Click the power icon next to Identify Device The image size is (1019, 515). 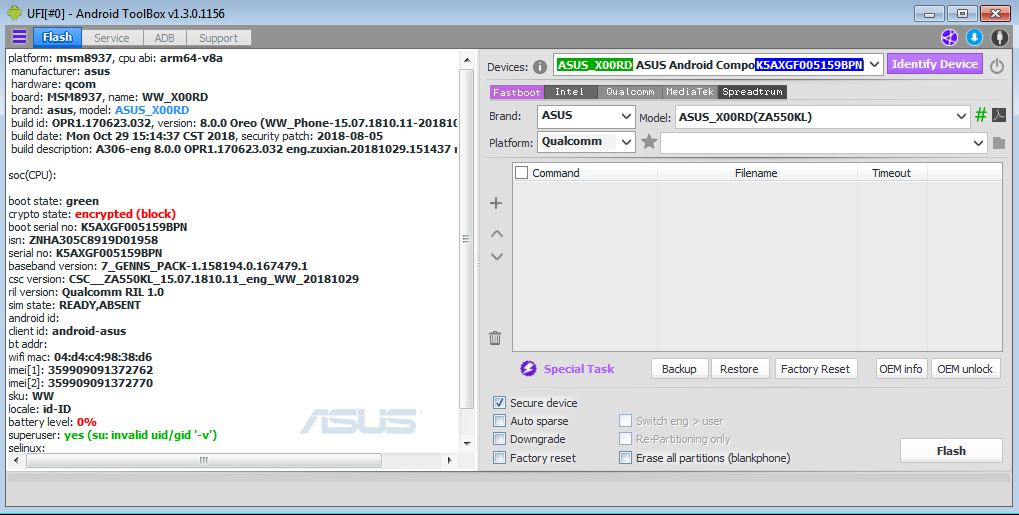click(997, 65)
